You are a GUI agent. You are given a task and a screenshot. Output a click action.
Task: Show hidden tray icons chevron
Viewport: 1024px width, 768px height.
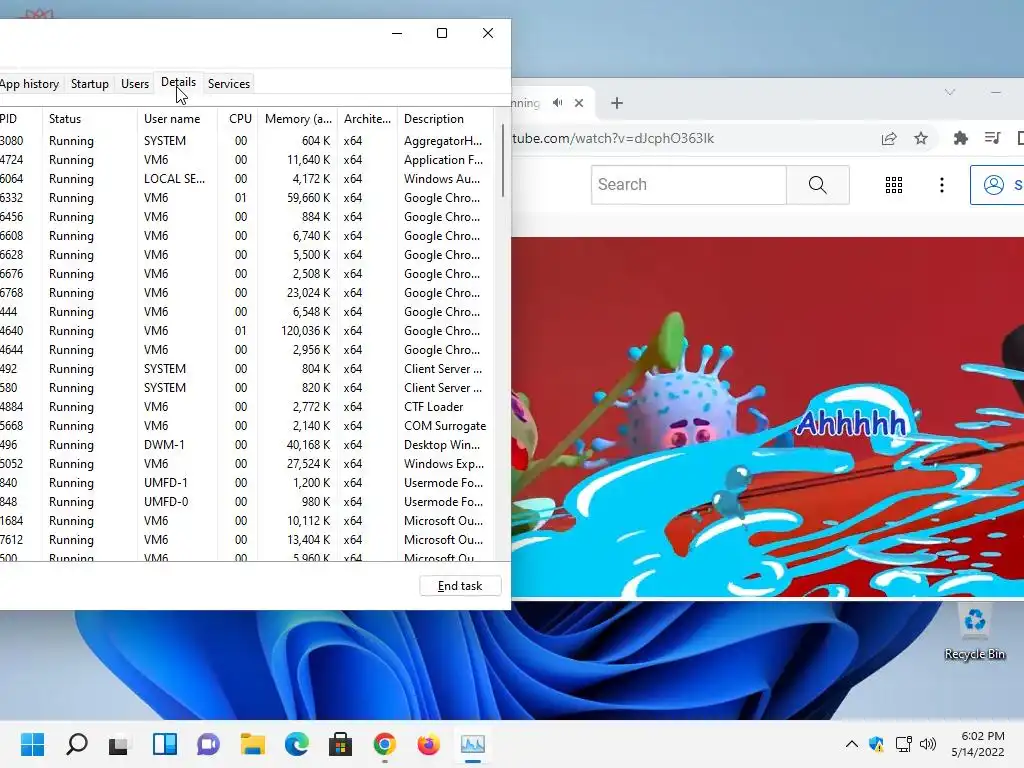point(852,744)
